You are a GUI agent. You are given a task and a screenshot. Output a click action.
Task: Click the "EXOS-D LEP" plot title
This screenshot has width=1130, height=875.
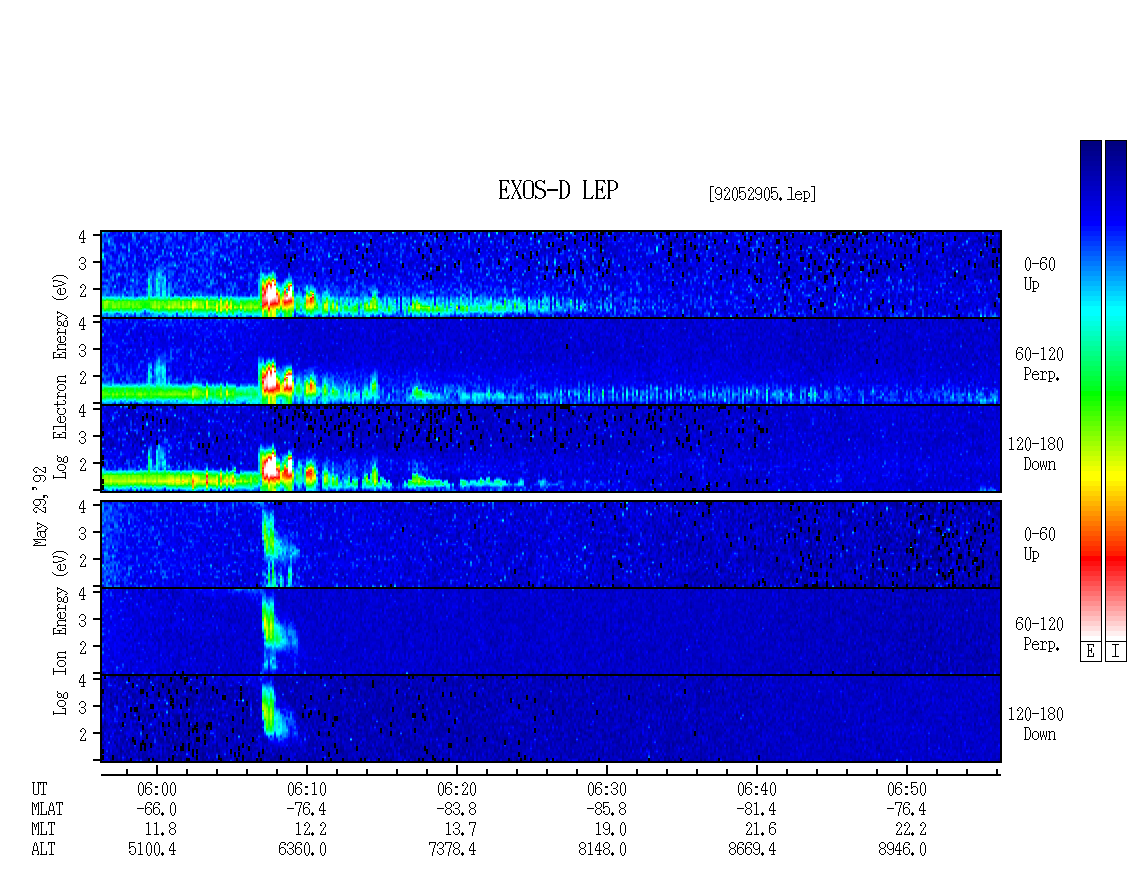point(558,190)
